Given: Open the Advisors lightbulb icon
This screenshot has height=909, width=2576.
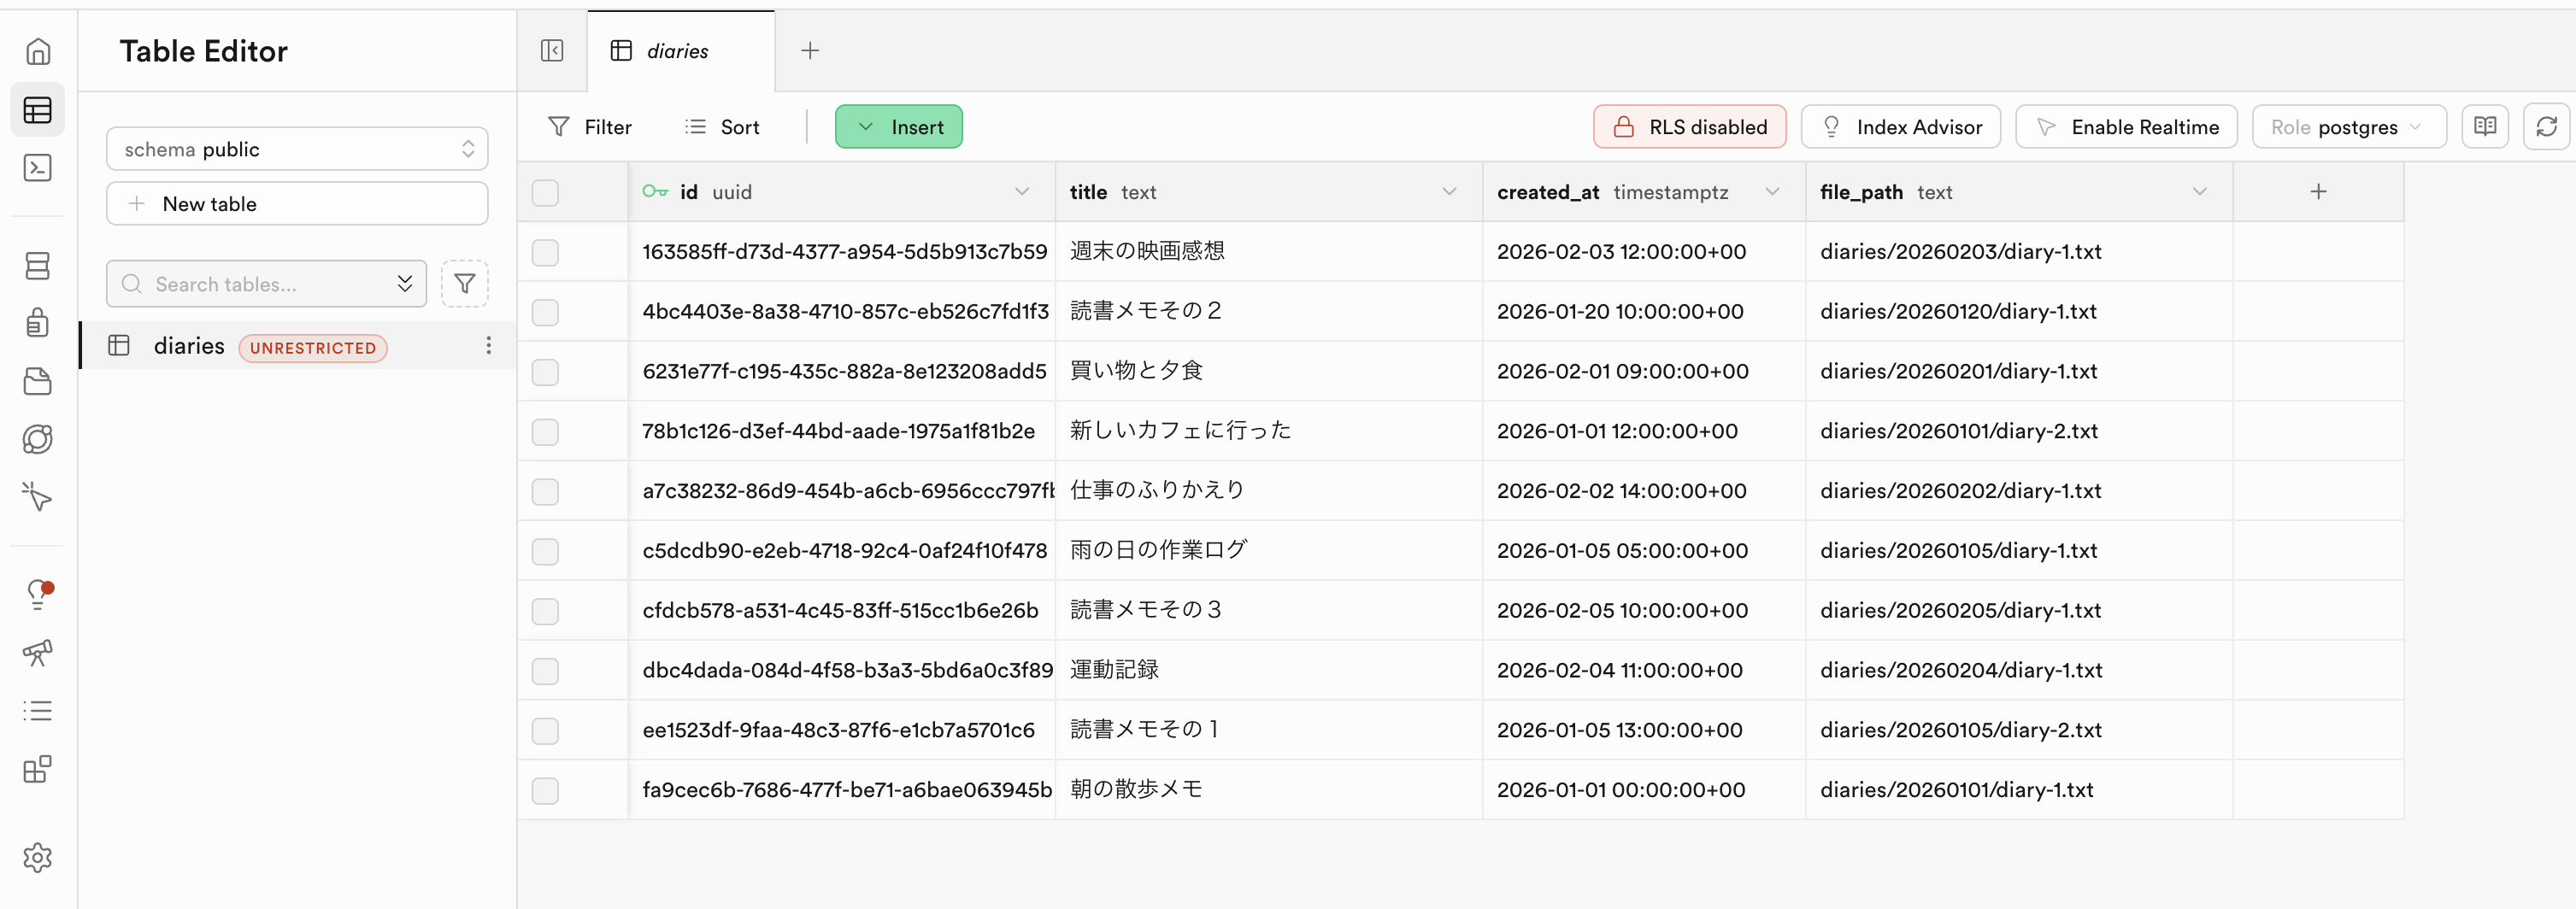Looking at the screenshot, I should click(37, 595).
